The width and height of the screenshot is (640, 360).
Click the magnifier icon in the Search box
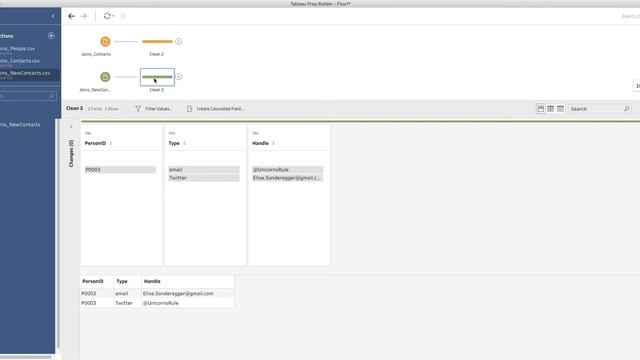point(627,109)
